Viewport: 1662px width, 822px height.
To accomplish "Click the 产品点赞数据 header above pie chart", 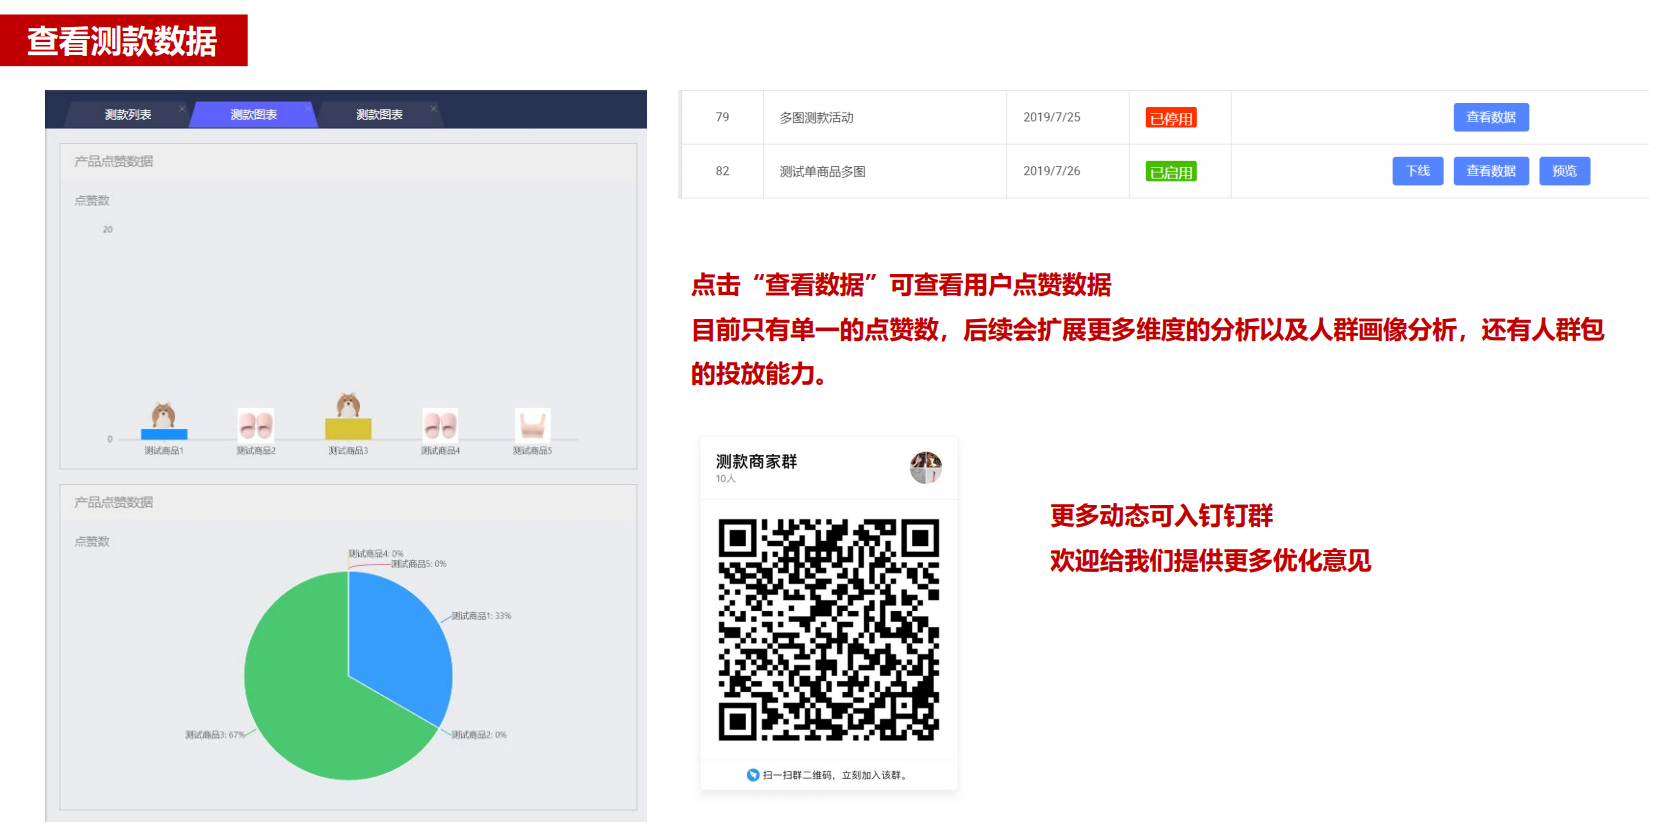I will [x=113, y=502].
